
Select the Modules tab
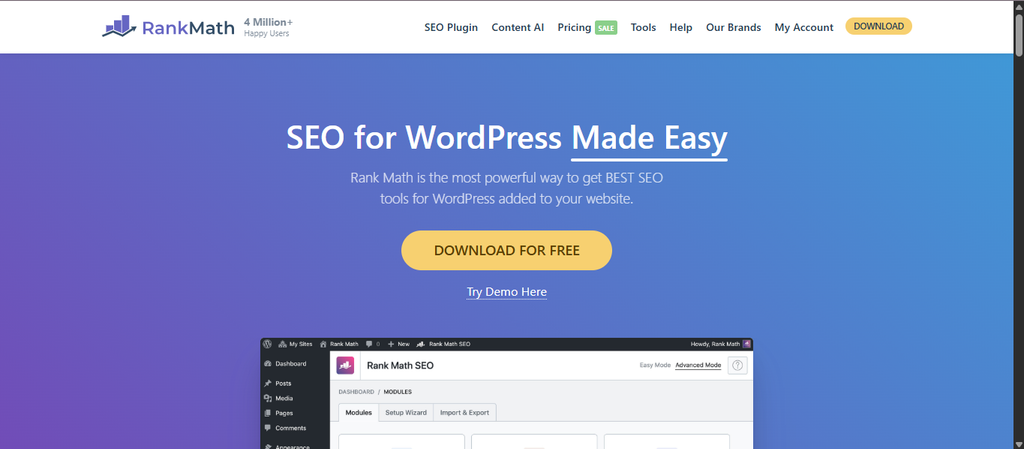coord(359,412)
